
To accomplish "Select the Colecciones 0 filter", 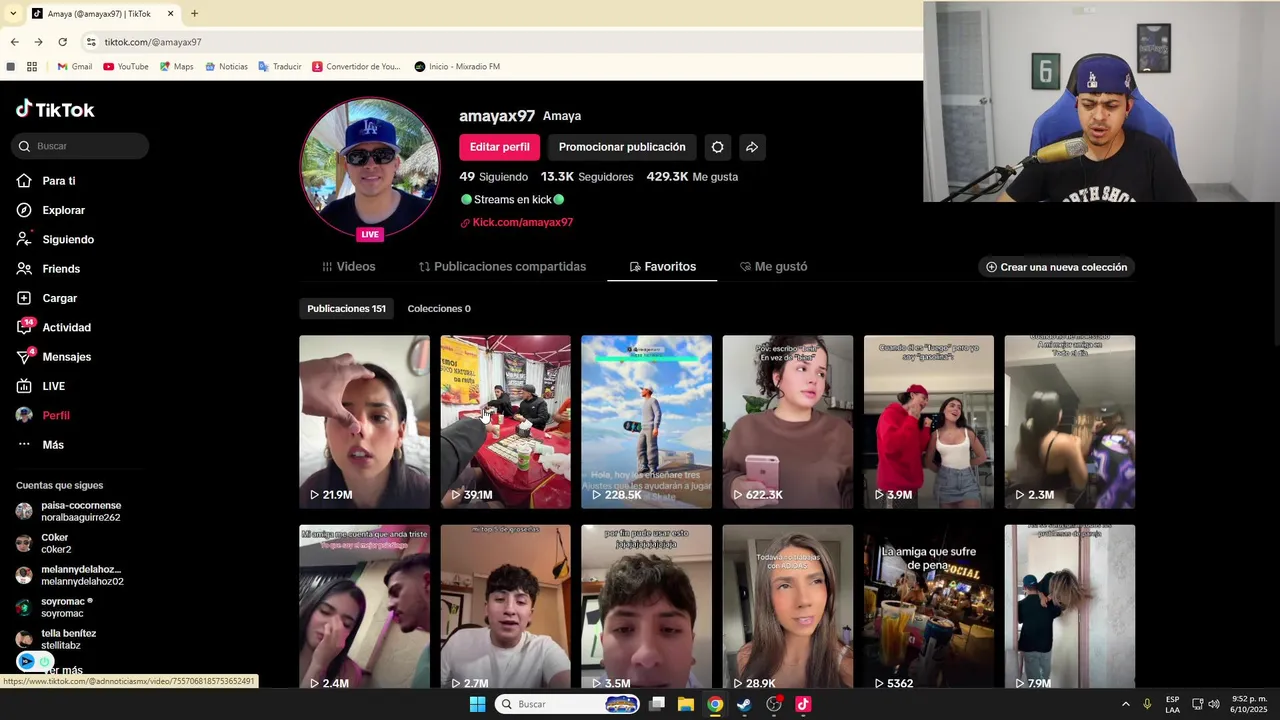I will [439, 308].
